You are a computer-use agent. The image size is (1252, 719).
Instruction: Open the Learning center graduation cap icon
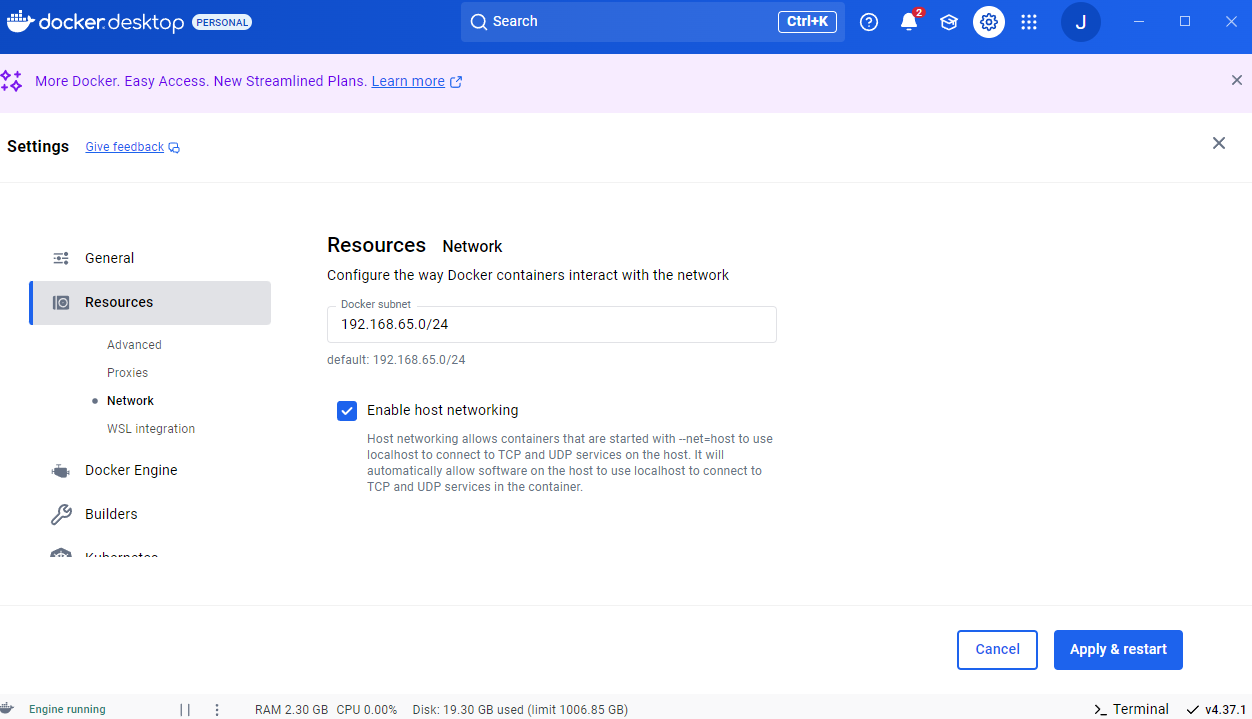[x=949, y=22]
